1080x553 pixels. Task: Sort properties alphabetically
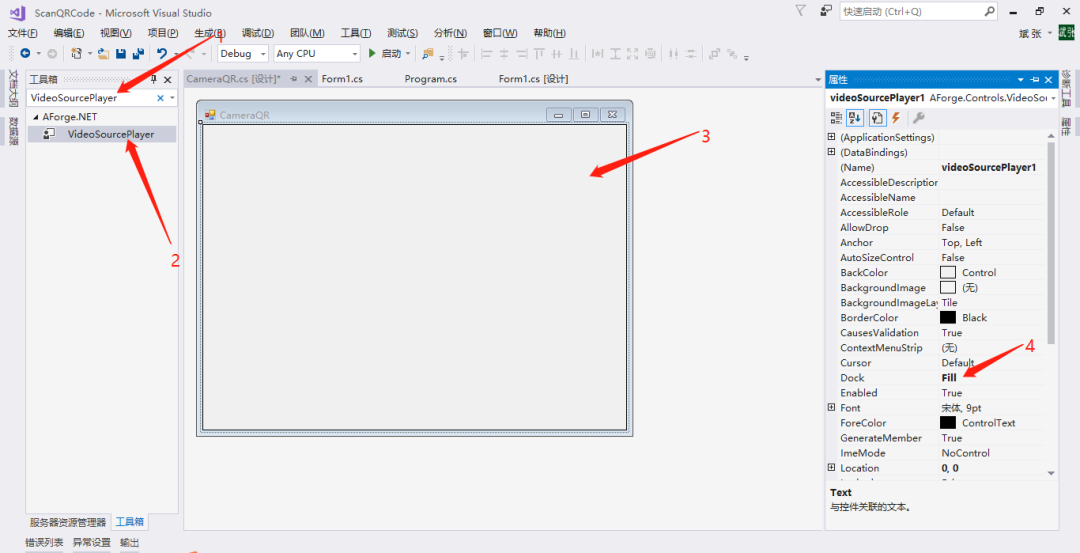point(856,118)
